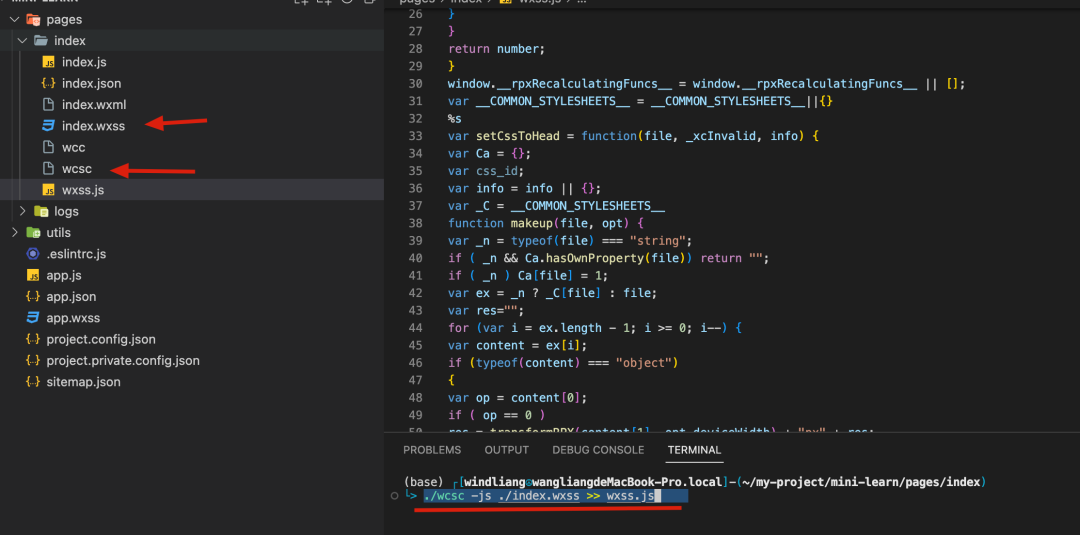Open the sitemap.json file
The width and height of the screenshot is (1080, 535).
[x=83, y=382]
